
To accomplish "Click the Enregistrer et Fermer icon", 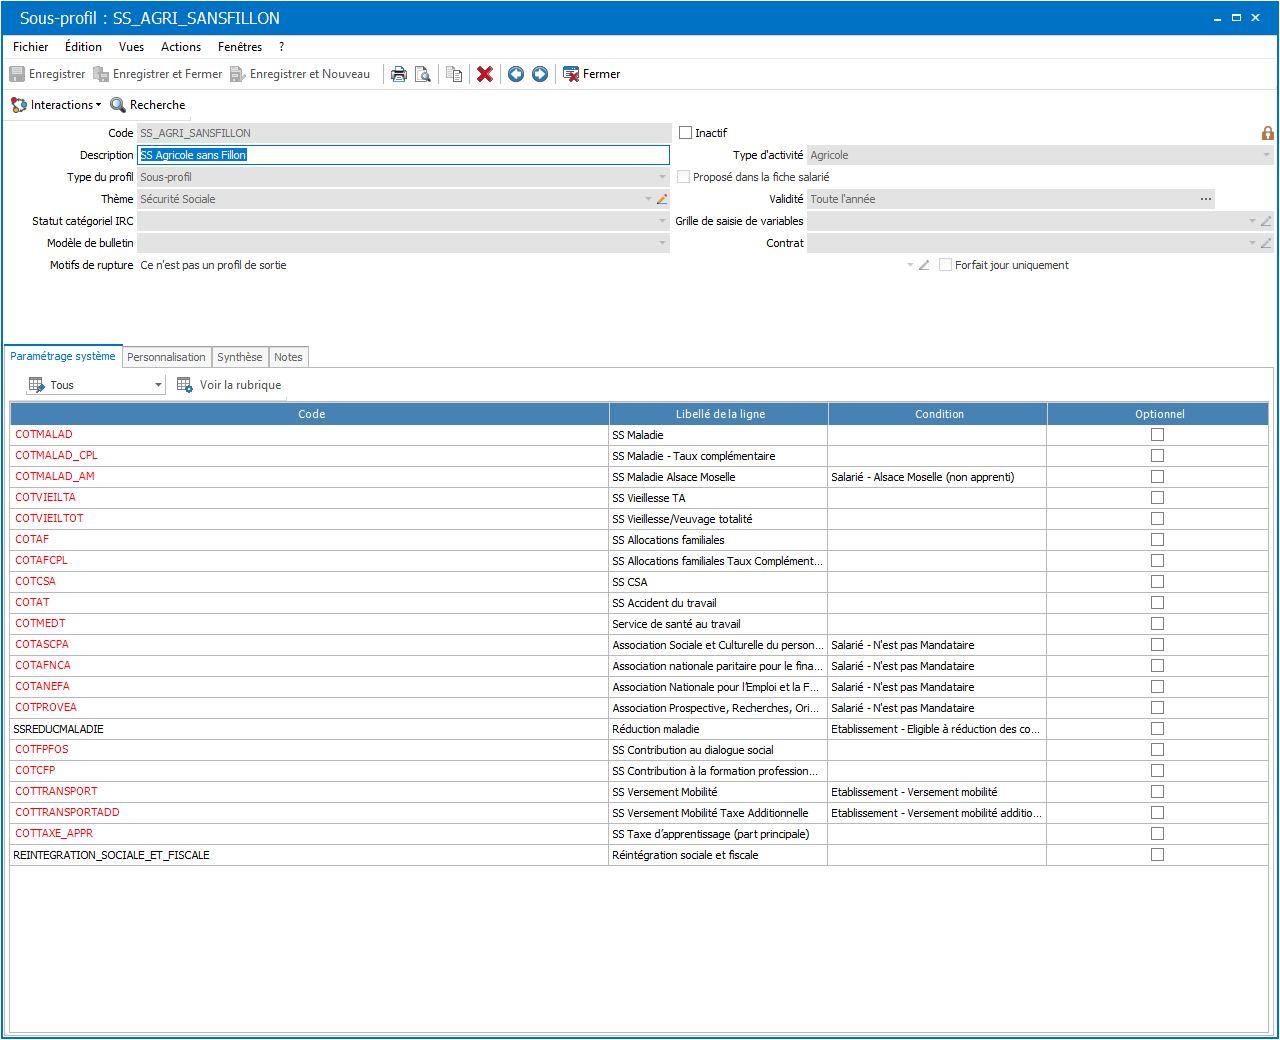I will click(101, 74).
